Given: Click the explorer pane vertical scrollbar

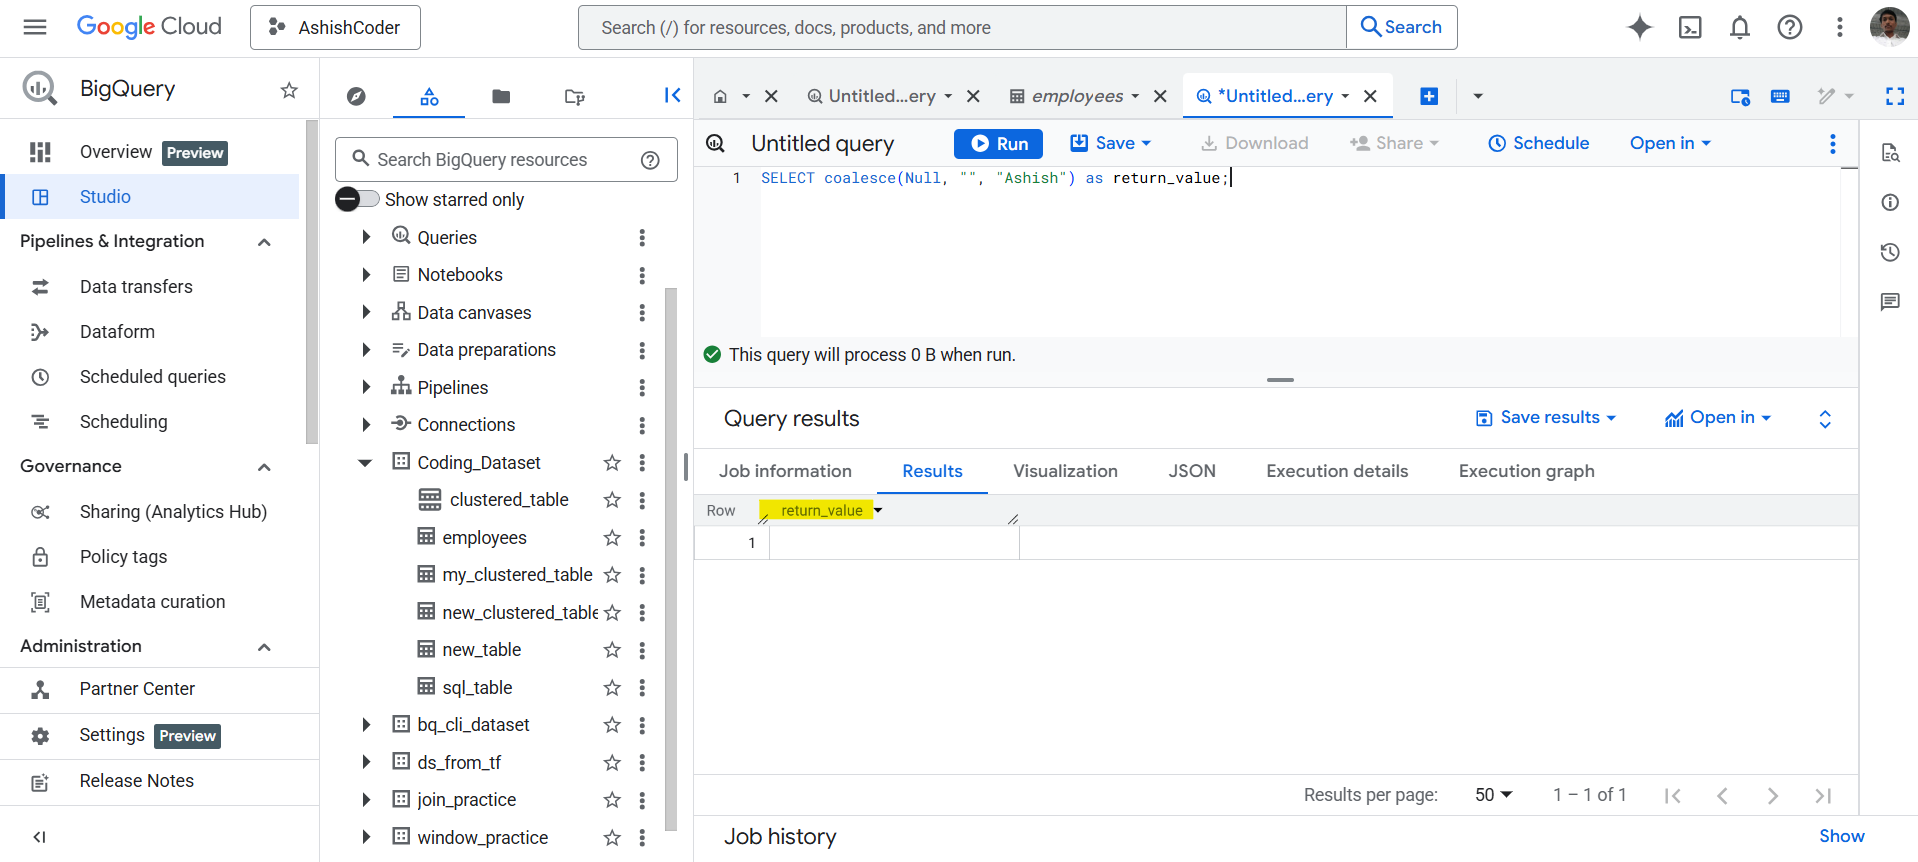Looking at the screenshot, I should click(671, 560).
